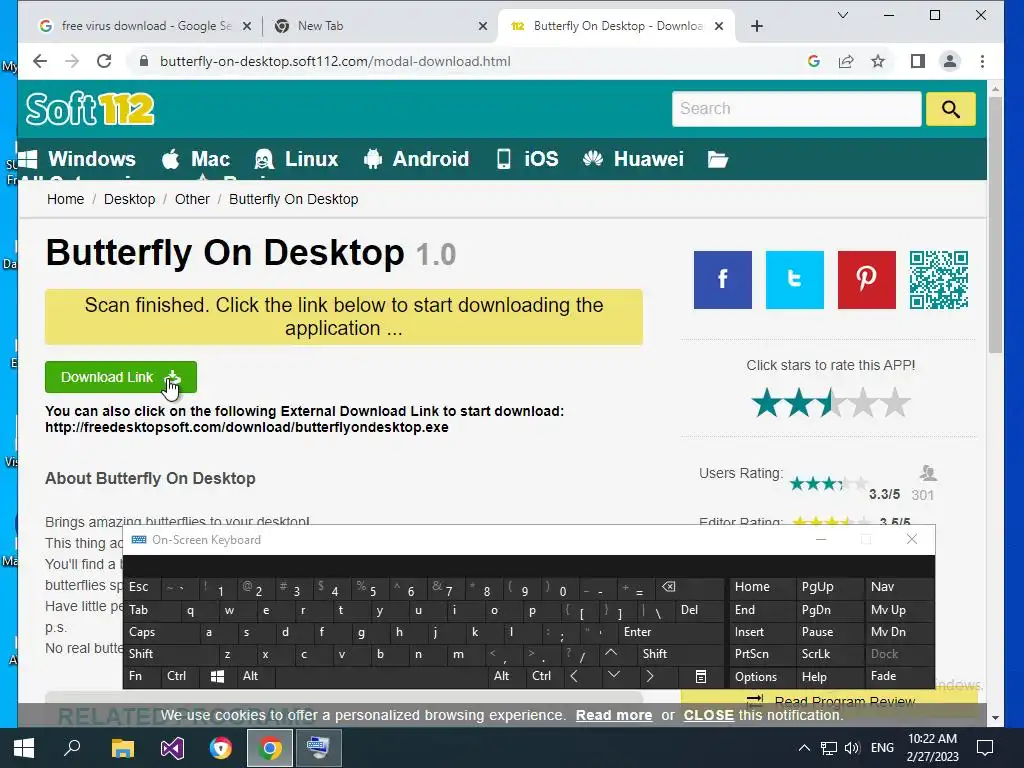Open the Linux category

click(x=296, y=159)
